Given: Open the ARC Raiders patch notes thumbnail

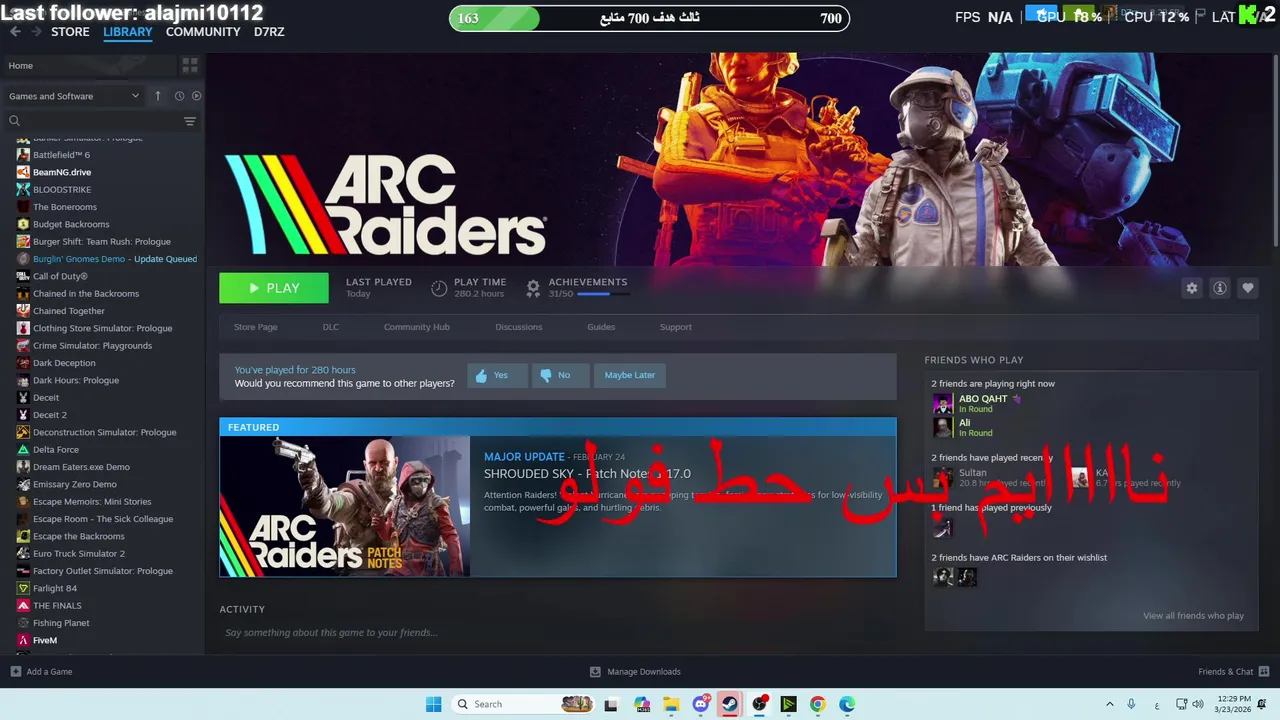Looking at the screenshot, I should point(345,506).
